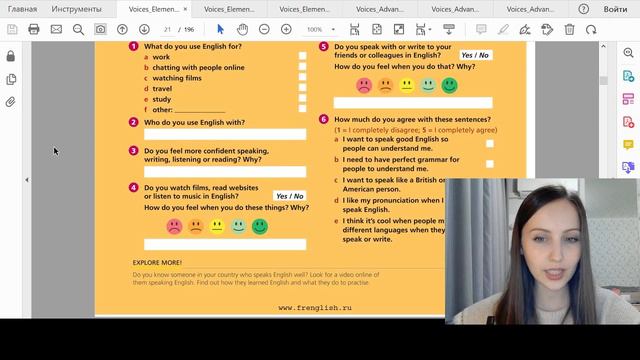Tick the checkbox next to 'work'
Image resolution: width=640 pixels, height=360 pixels.
pyautogui.click(x=302, y=56)
